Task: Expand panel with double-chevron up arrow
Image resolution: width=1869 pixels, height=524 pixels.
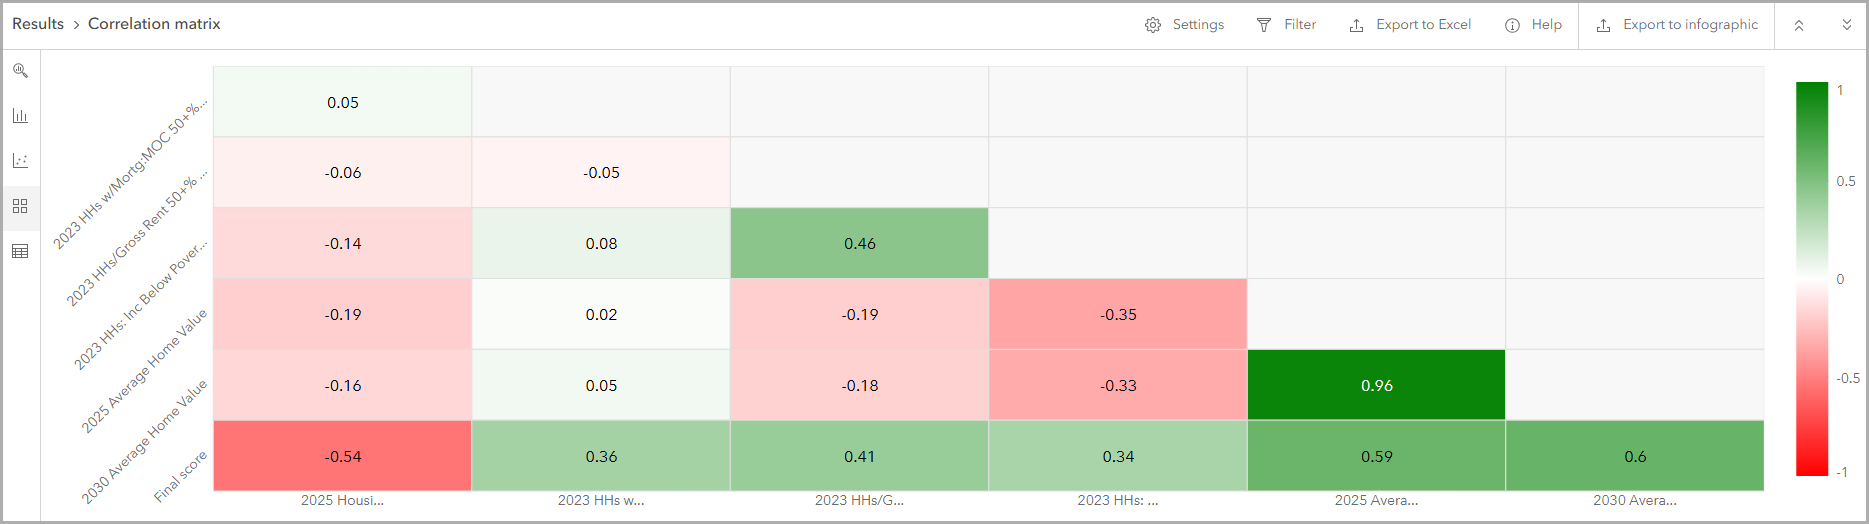Action: click(x=1799, y=26)
